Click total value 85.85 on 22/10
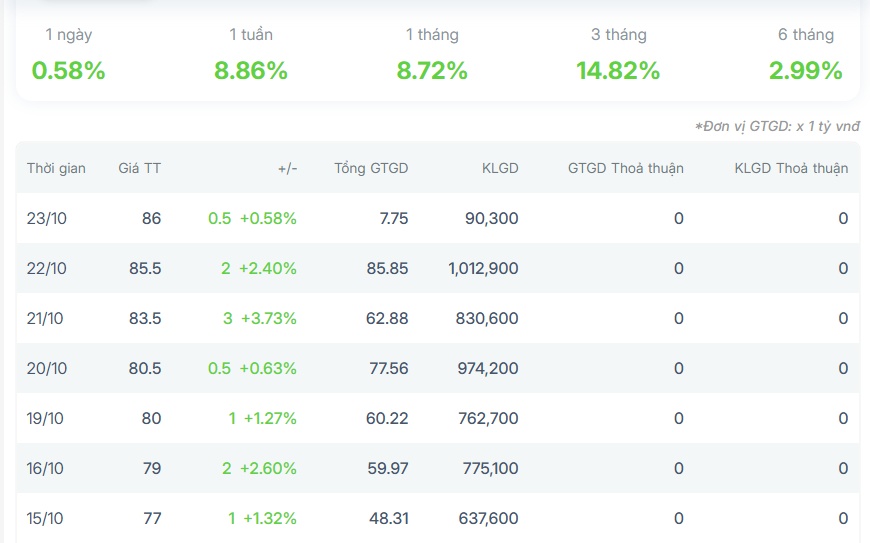This screenshot has height=543, width=870. coord(387,268)
